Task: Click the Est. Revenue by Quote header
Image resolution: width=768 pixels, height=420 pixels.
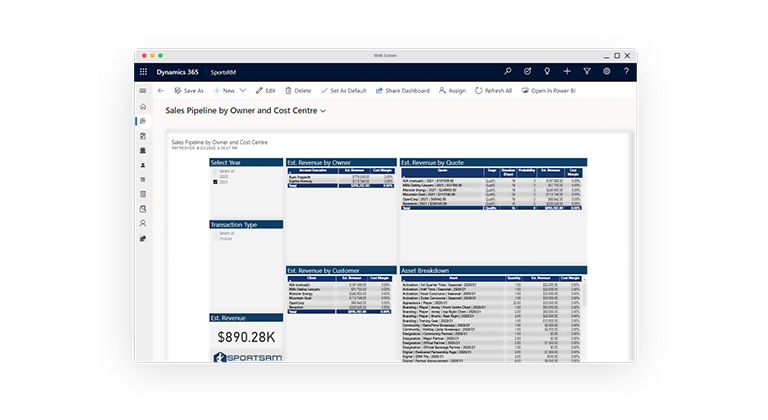Action: 493,162
